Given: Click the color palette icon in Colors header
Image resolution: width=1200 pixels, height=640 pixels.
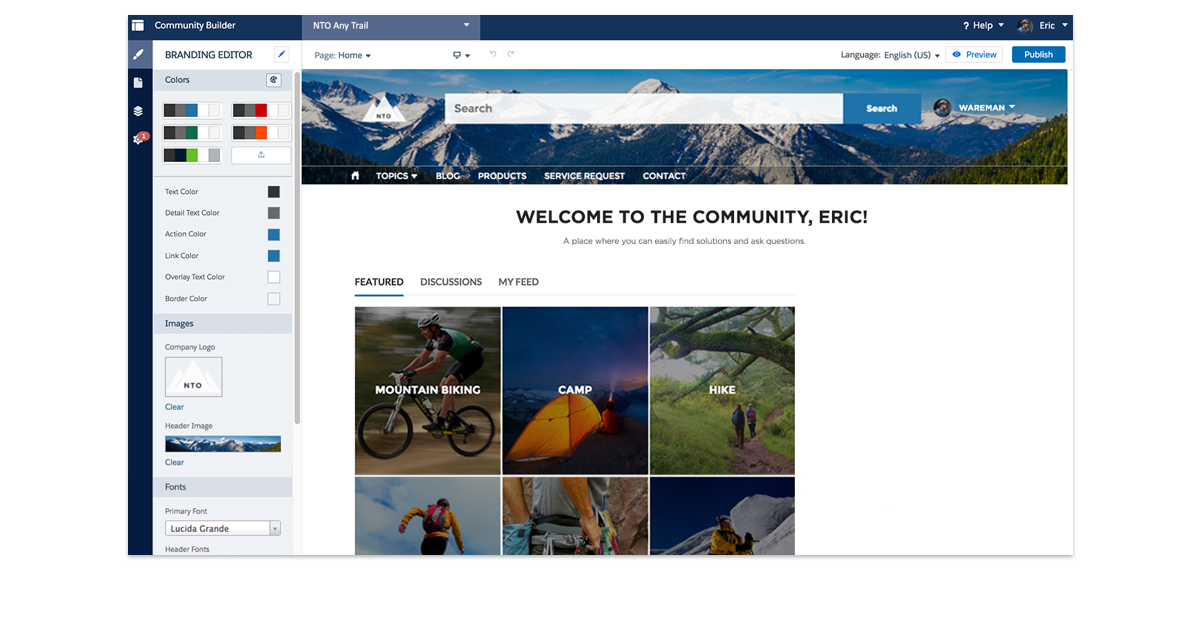Looking at the screenshot, I should pyautogui.click(x=273, y=80).
